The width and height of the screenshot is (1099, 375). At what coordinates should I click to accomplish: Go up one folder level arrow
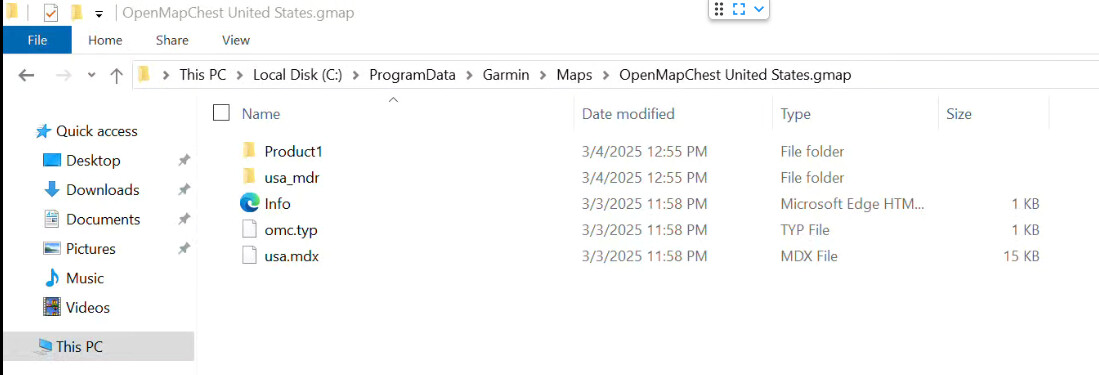[x=117, y=75]
